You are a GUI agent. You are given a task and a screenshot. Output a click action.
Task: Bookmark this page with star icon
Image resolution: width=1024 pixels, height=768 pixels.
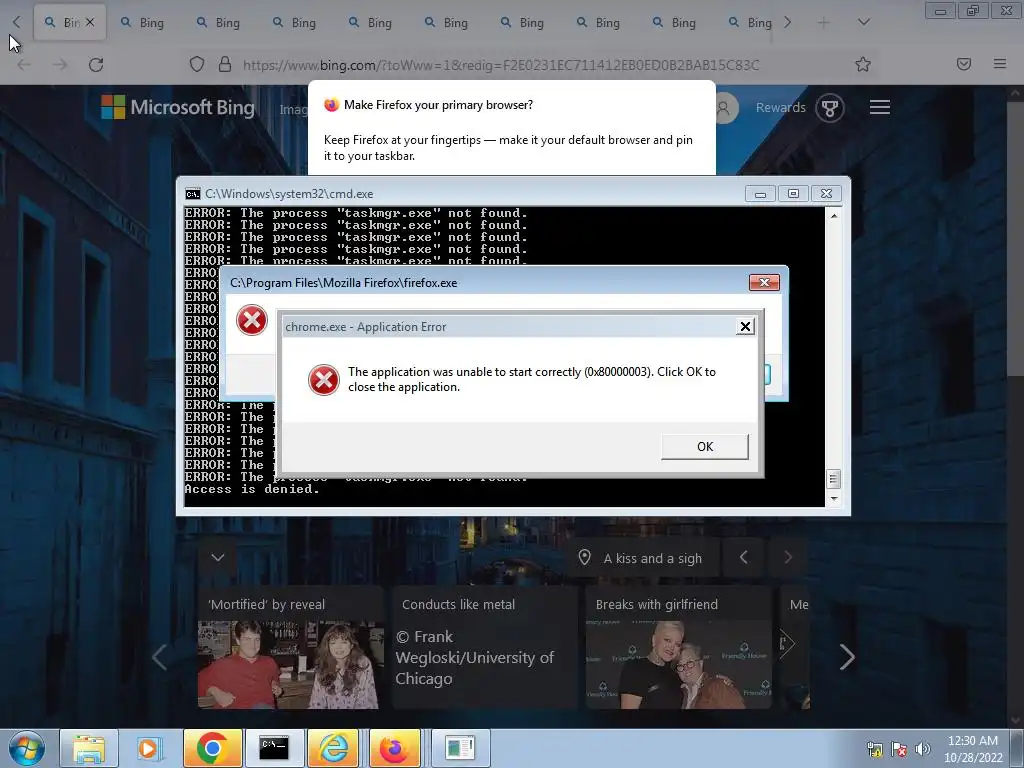[x=863, y=64]
